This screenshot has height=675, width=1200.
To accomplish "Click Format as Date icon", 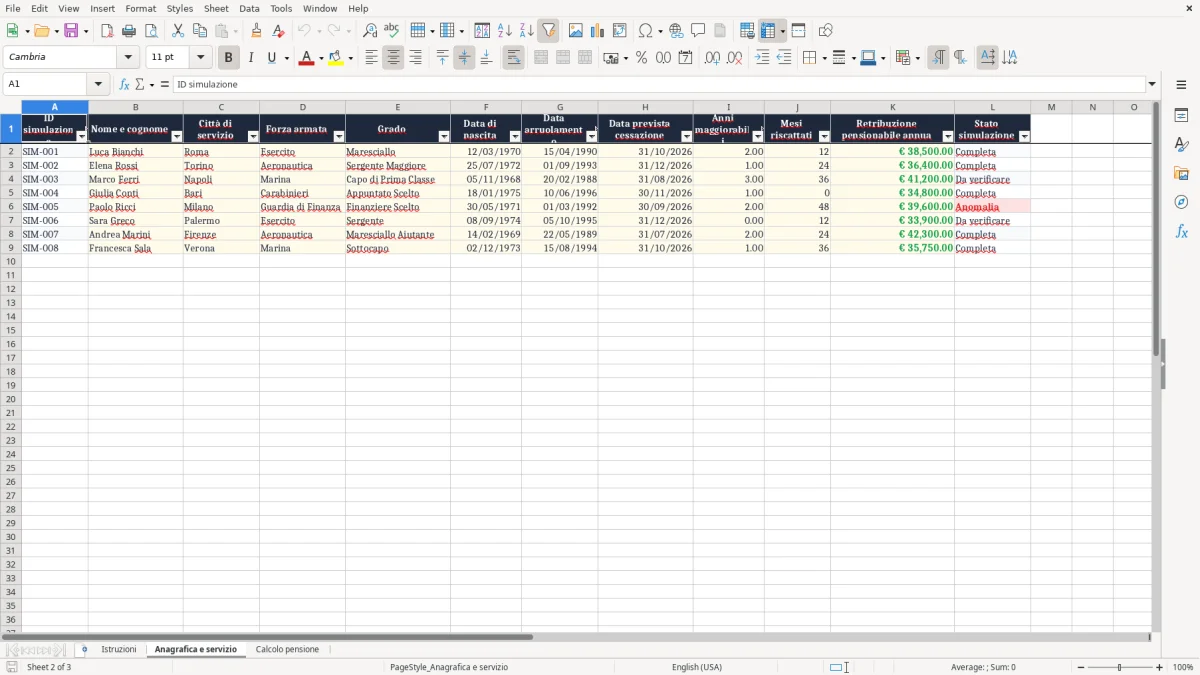I will (x=685, y=58).
